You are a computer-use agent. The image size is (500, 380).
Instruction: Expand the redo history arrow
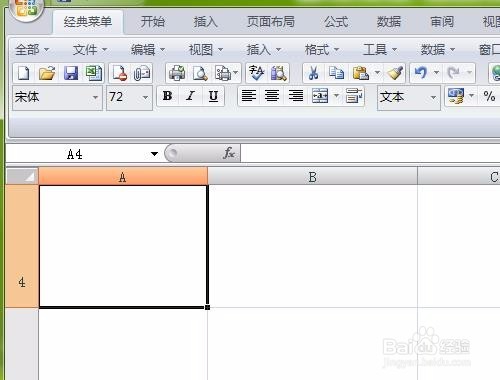tap(469, 72)
